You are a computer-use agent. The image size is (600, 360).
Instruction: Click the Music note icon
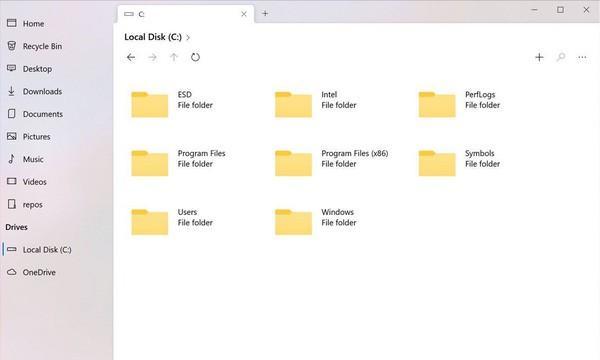point(11,159)
